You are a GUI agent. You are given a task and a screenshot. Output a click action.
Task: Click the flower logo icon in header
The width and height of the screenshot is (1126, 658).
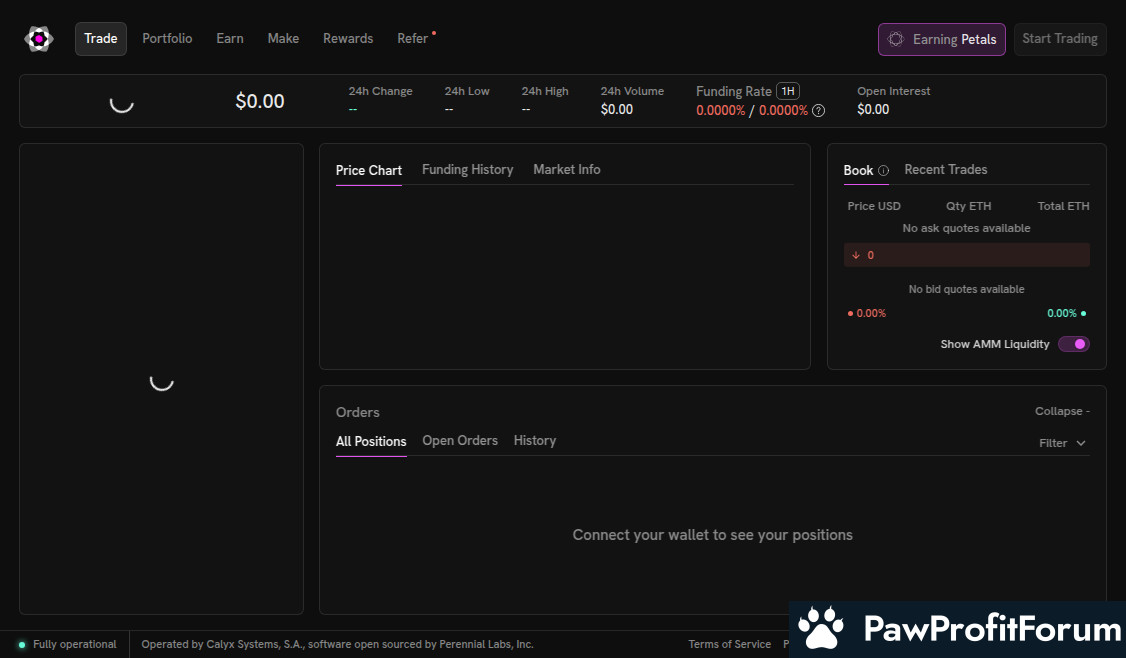click(38, 39)
